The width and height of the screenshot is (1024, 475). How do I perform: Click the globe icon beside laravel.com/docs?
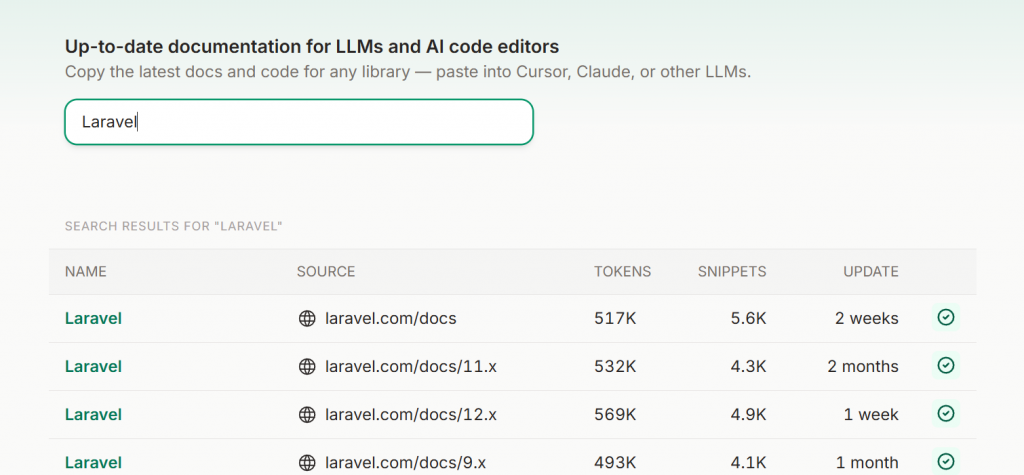pos(307,319)
